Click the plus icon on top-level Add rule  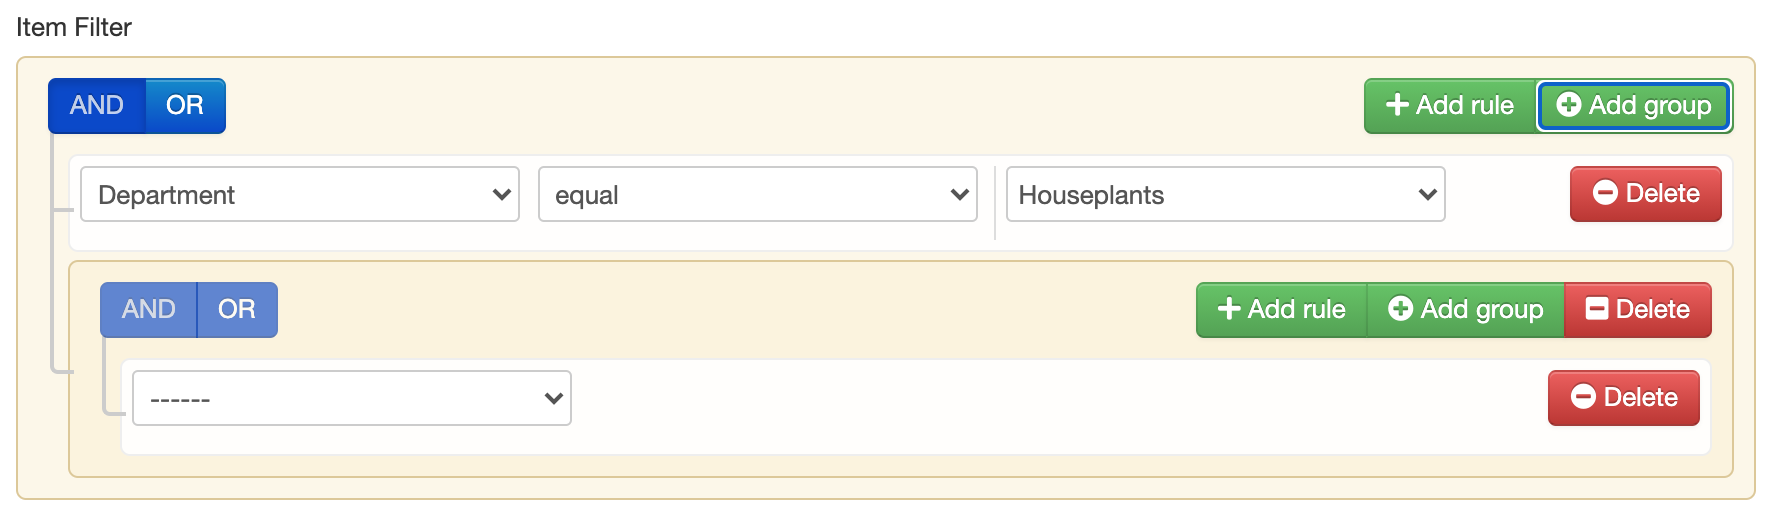tap(1397, 105)
